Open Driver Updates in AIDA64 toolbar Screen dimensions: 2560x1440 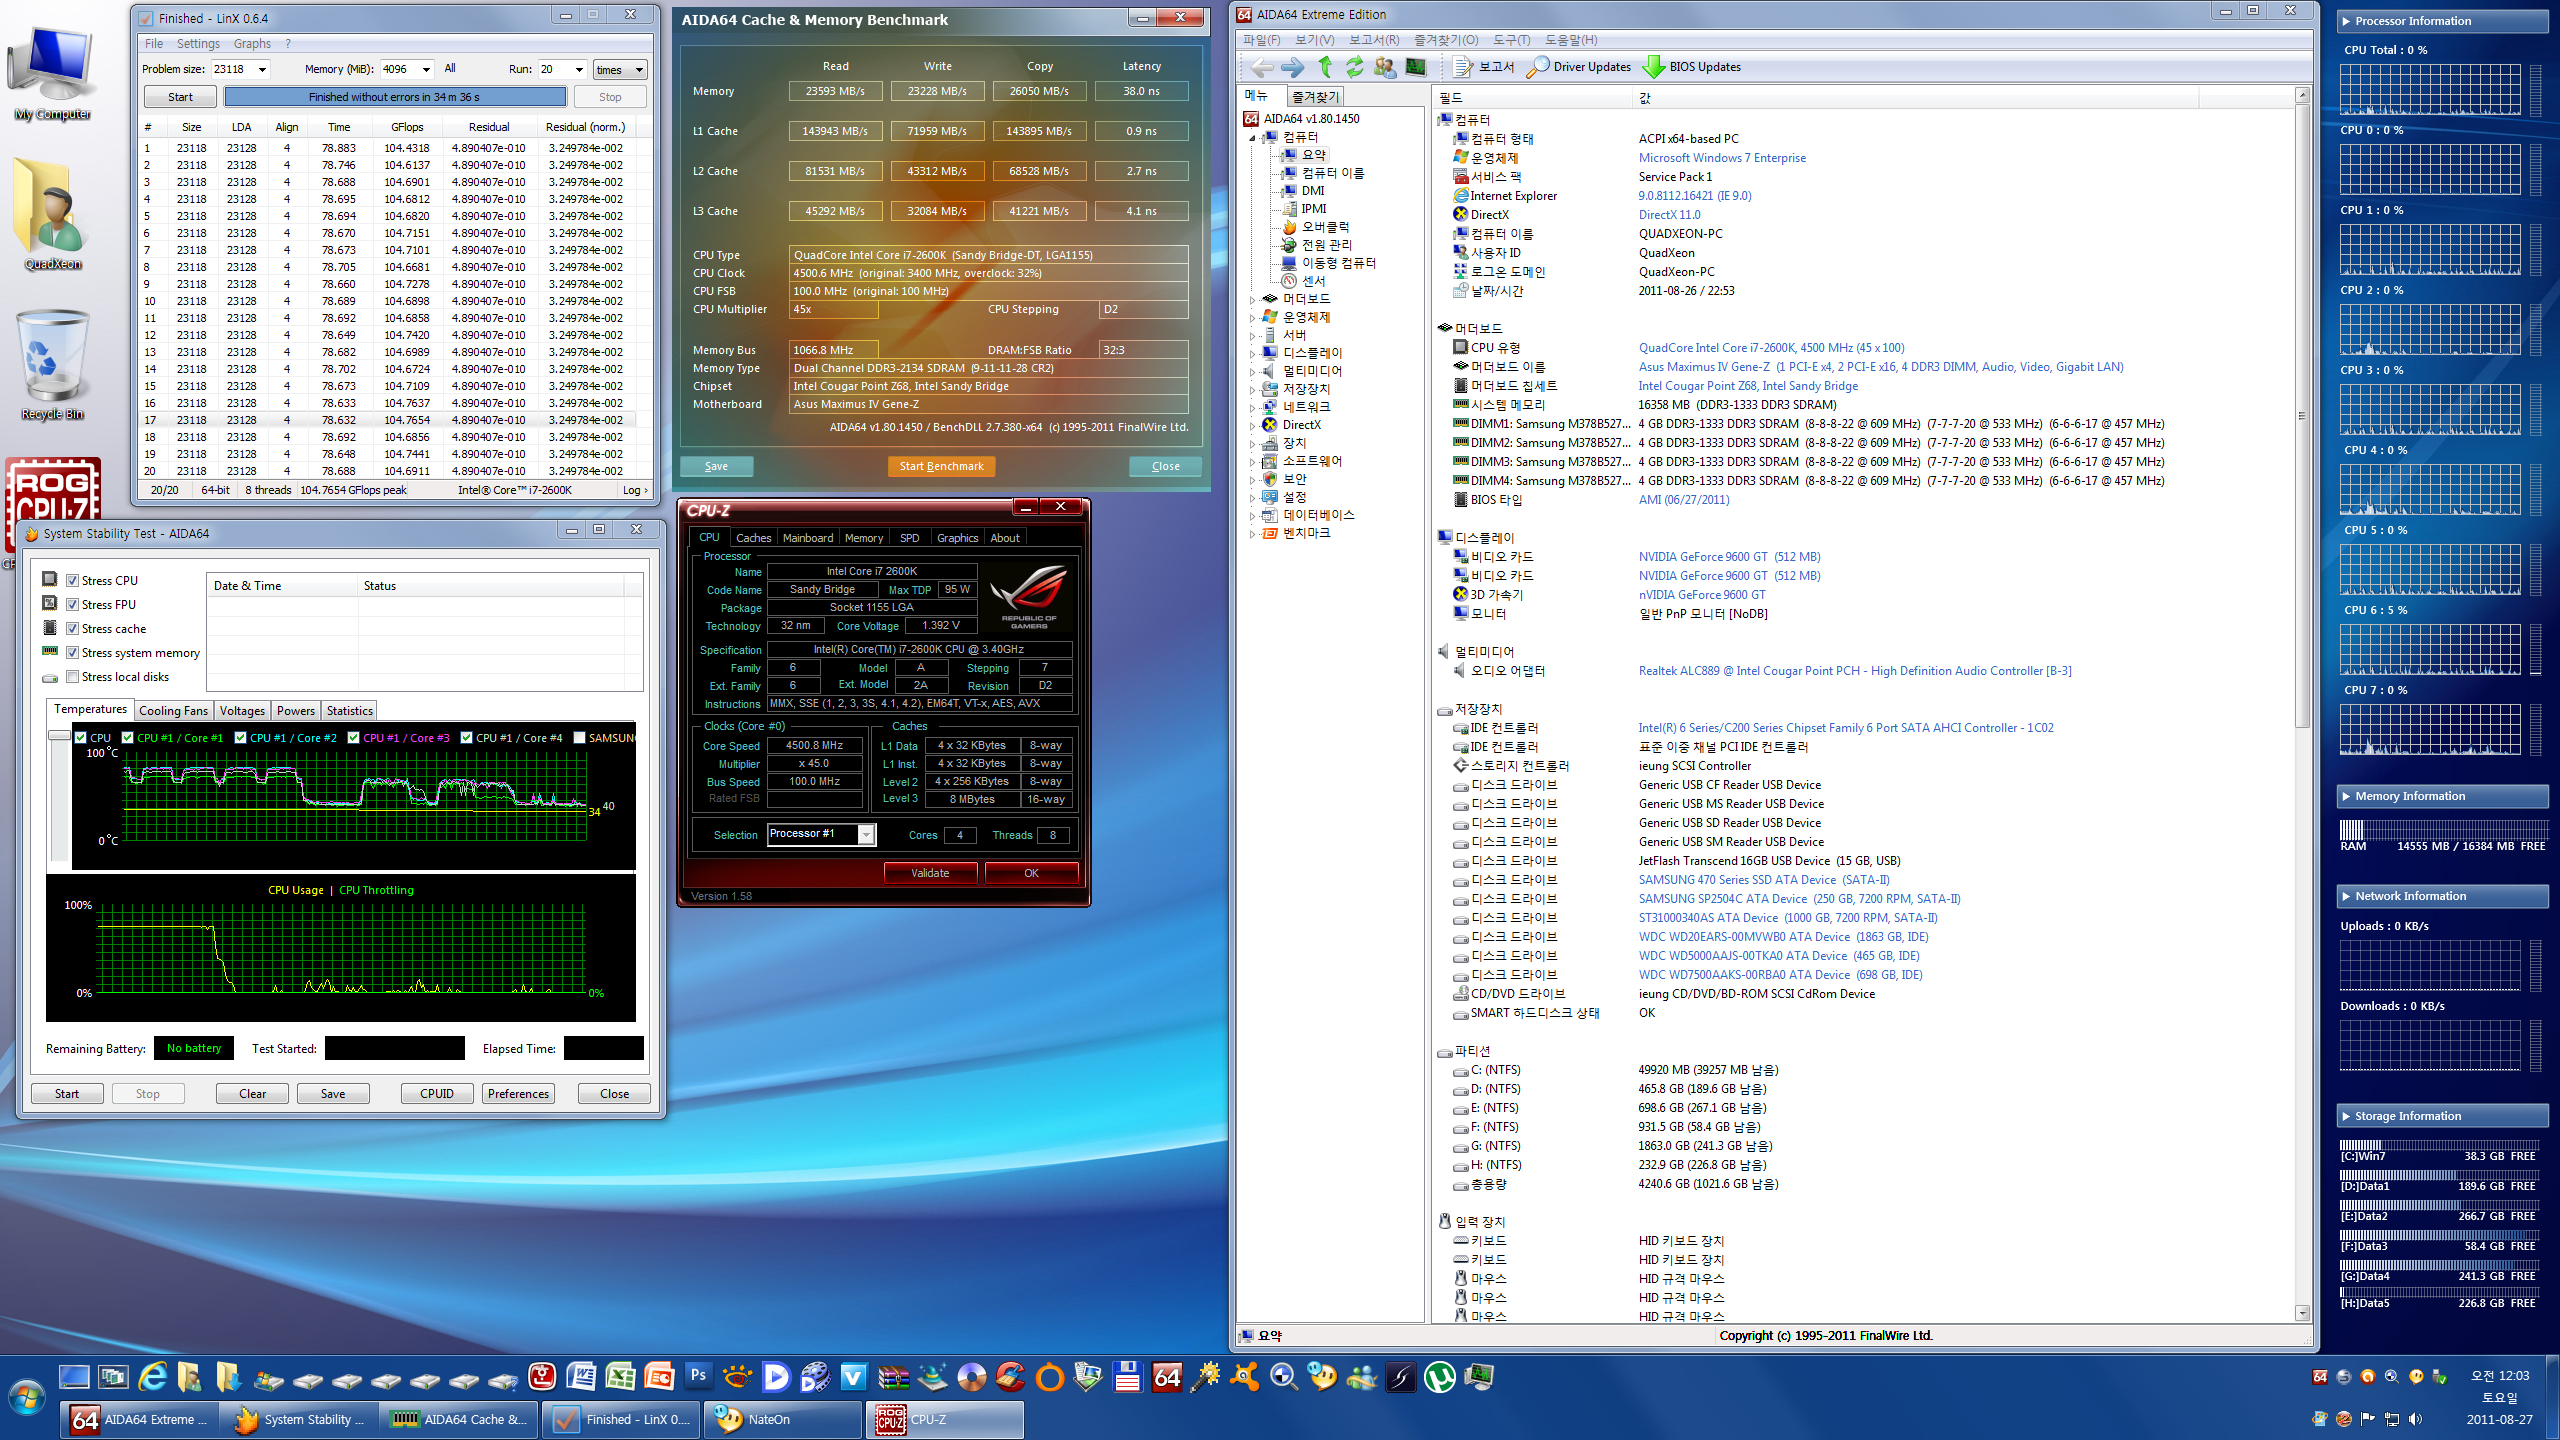(1579, 67)
